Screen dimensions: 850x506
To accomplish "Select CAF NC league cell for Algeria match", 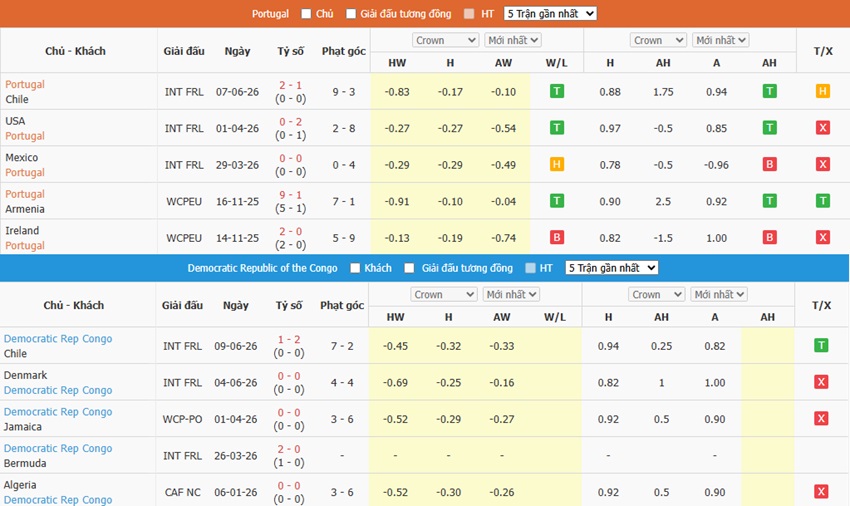I will coord(182,492).
